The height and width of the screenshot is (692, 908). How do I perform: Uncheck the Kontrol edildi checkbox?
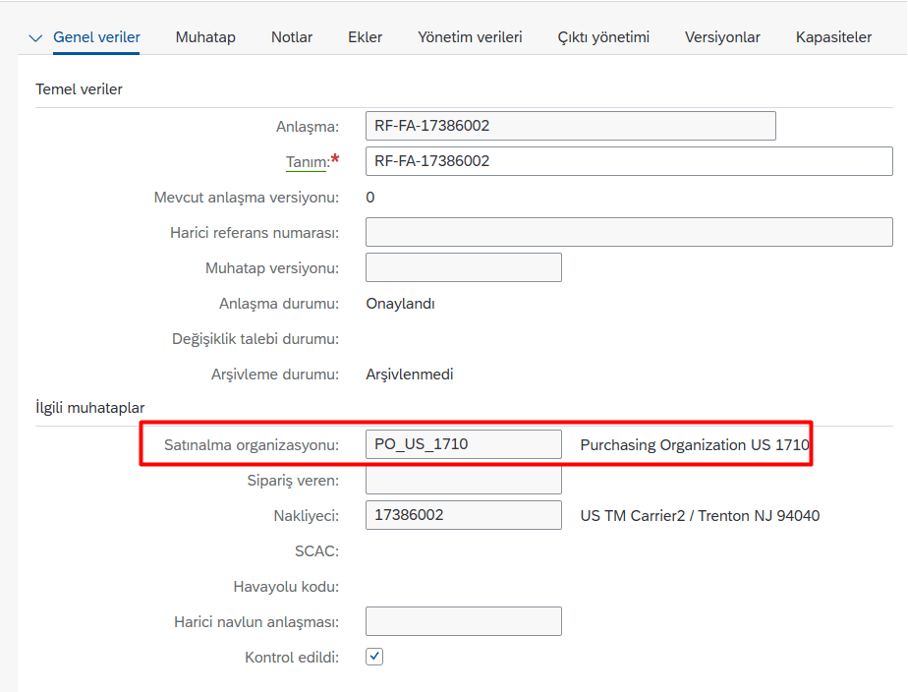[374, 657]
